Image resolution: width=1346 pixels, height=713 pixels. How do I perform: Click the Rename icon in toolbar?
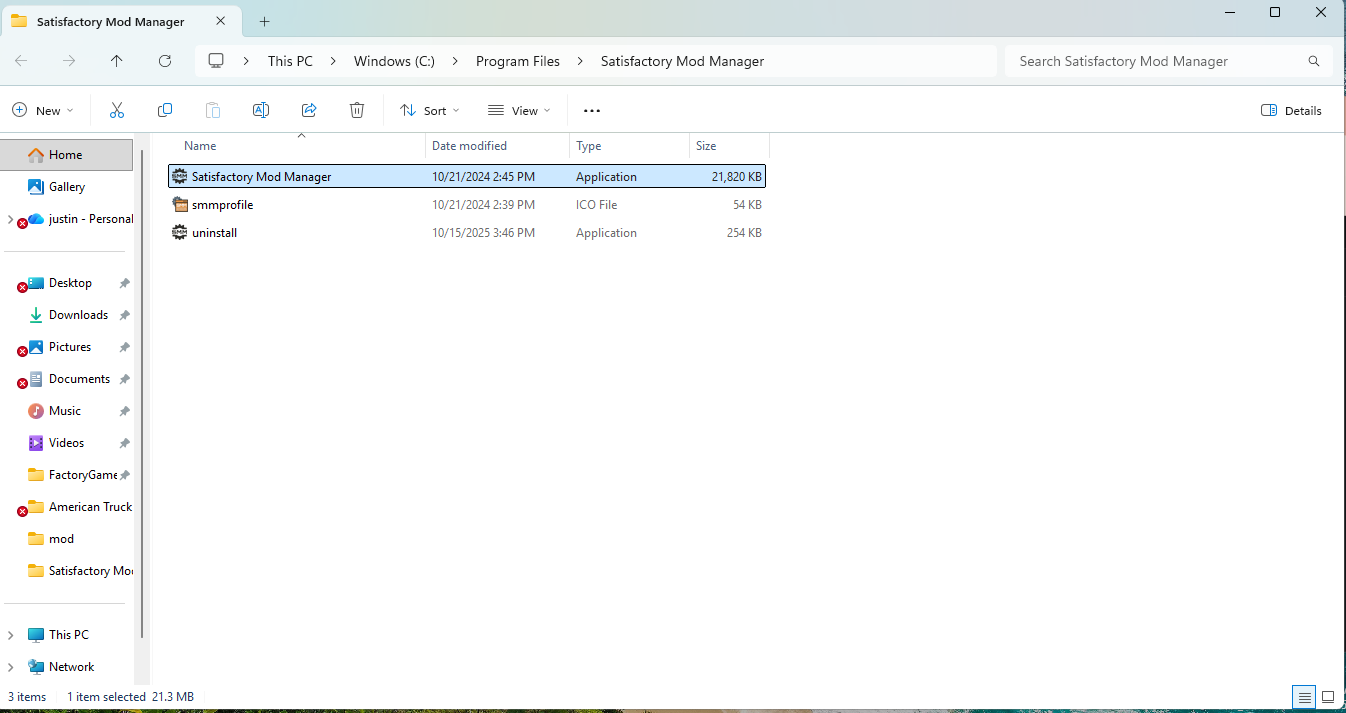[x=261, y=111]
